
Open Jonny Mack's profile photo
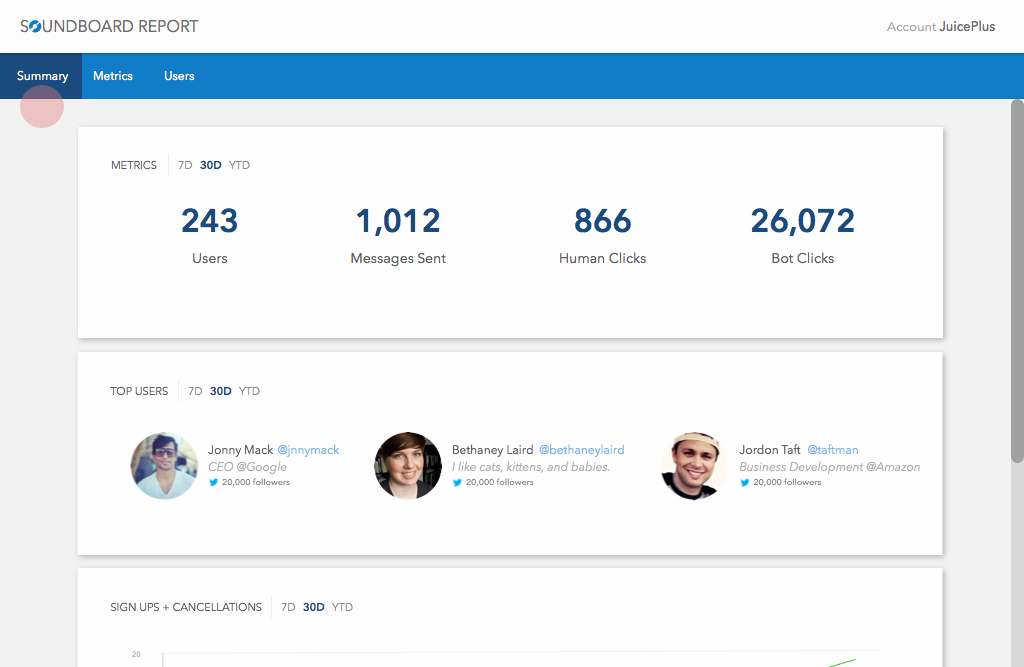pyautogui.click(x=164, y=466)
